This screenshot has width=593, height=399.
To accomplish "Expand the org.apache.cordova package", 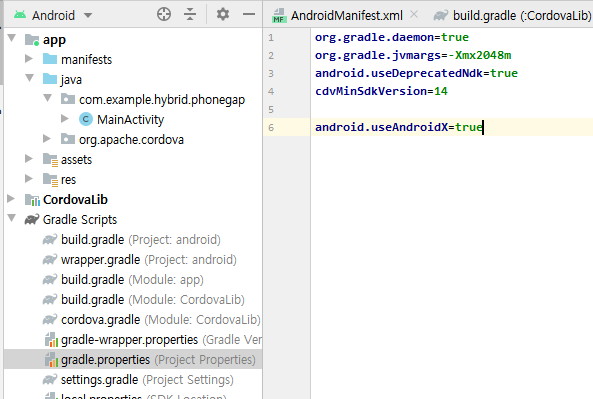I will click(47, 138).
